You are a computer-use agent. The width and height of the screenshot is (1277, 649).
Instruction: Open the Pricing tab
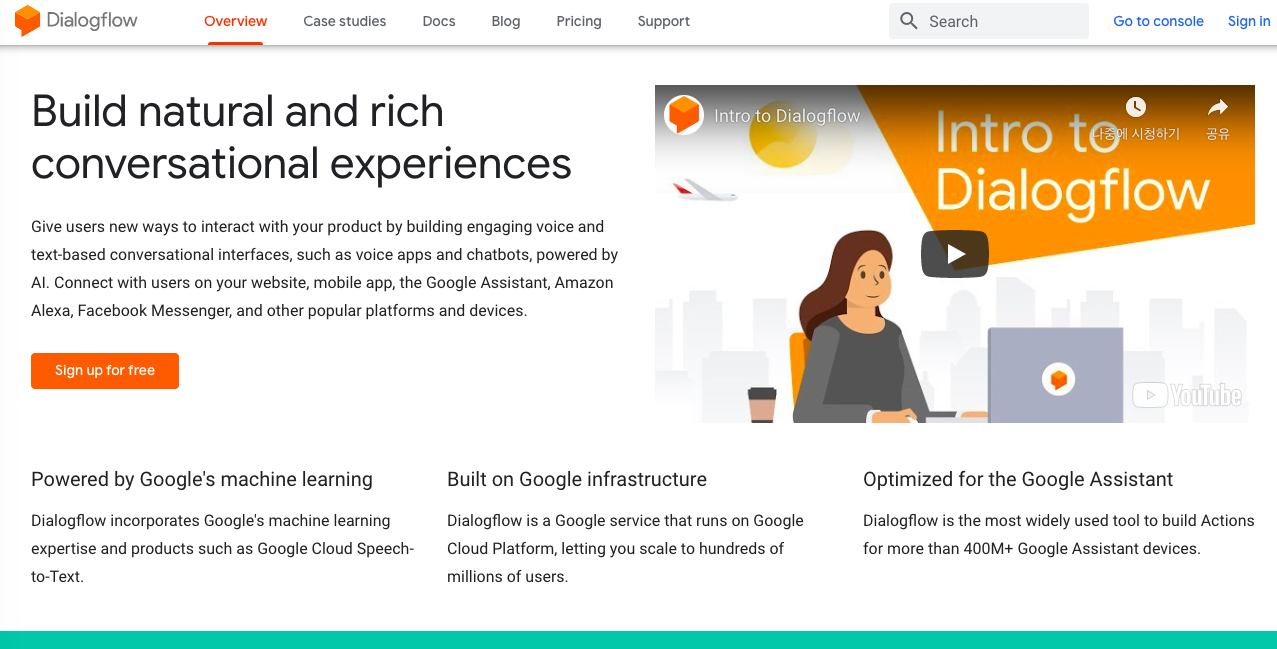point(579,21)
